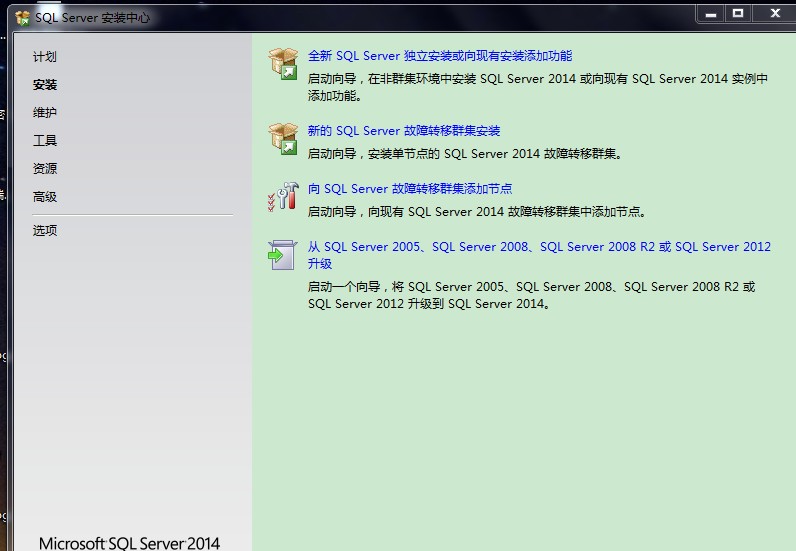Click the SQL Server 安装中心 title bar icon
Screen dimensions: 796x551
22,18
